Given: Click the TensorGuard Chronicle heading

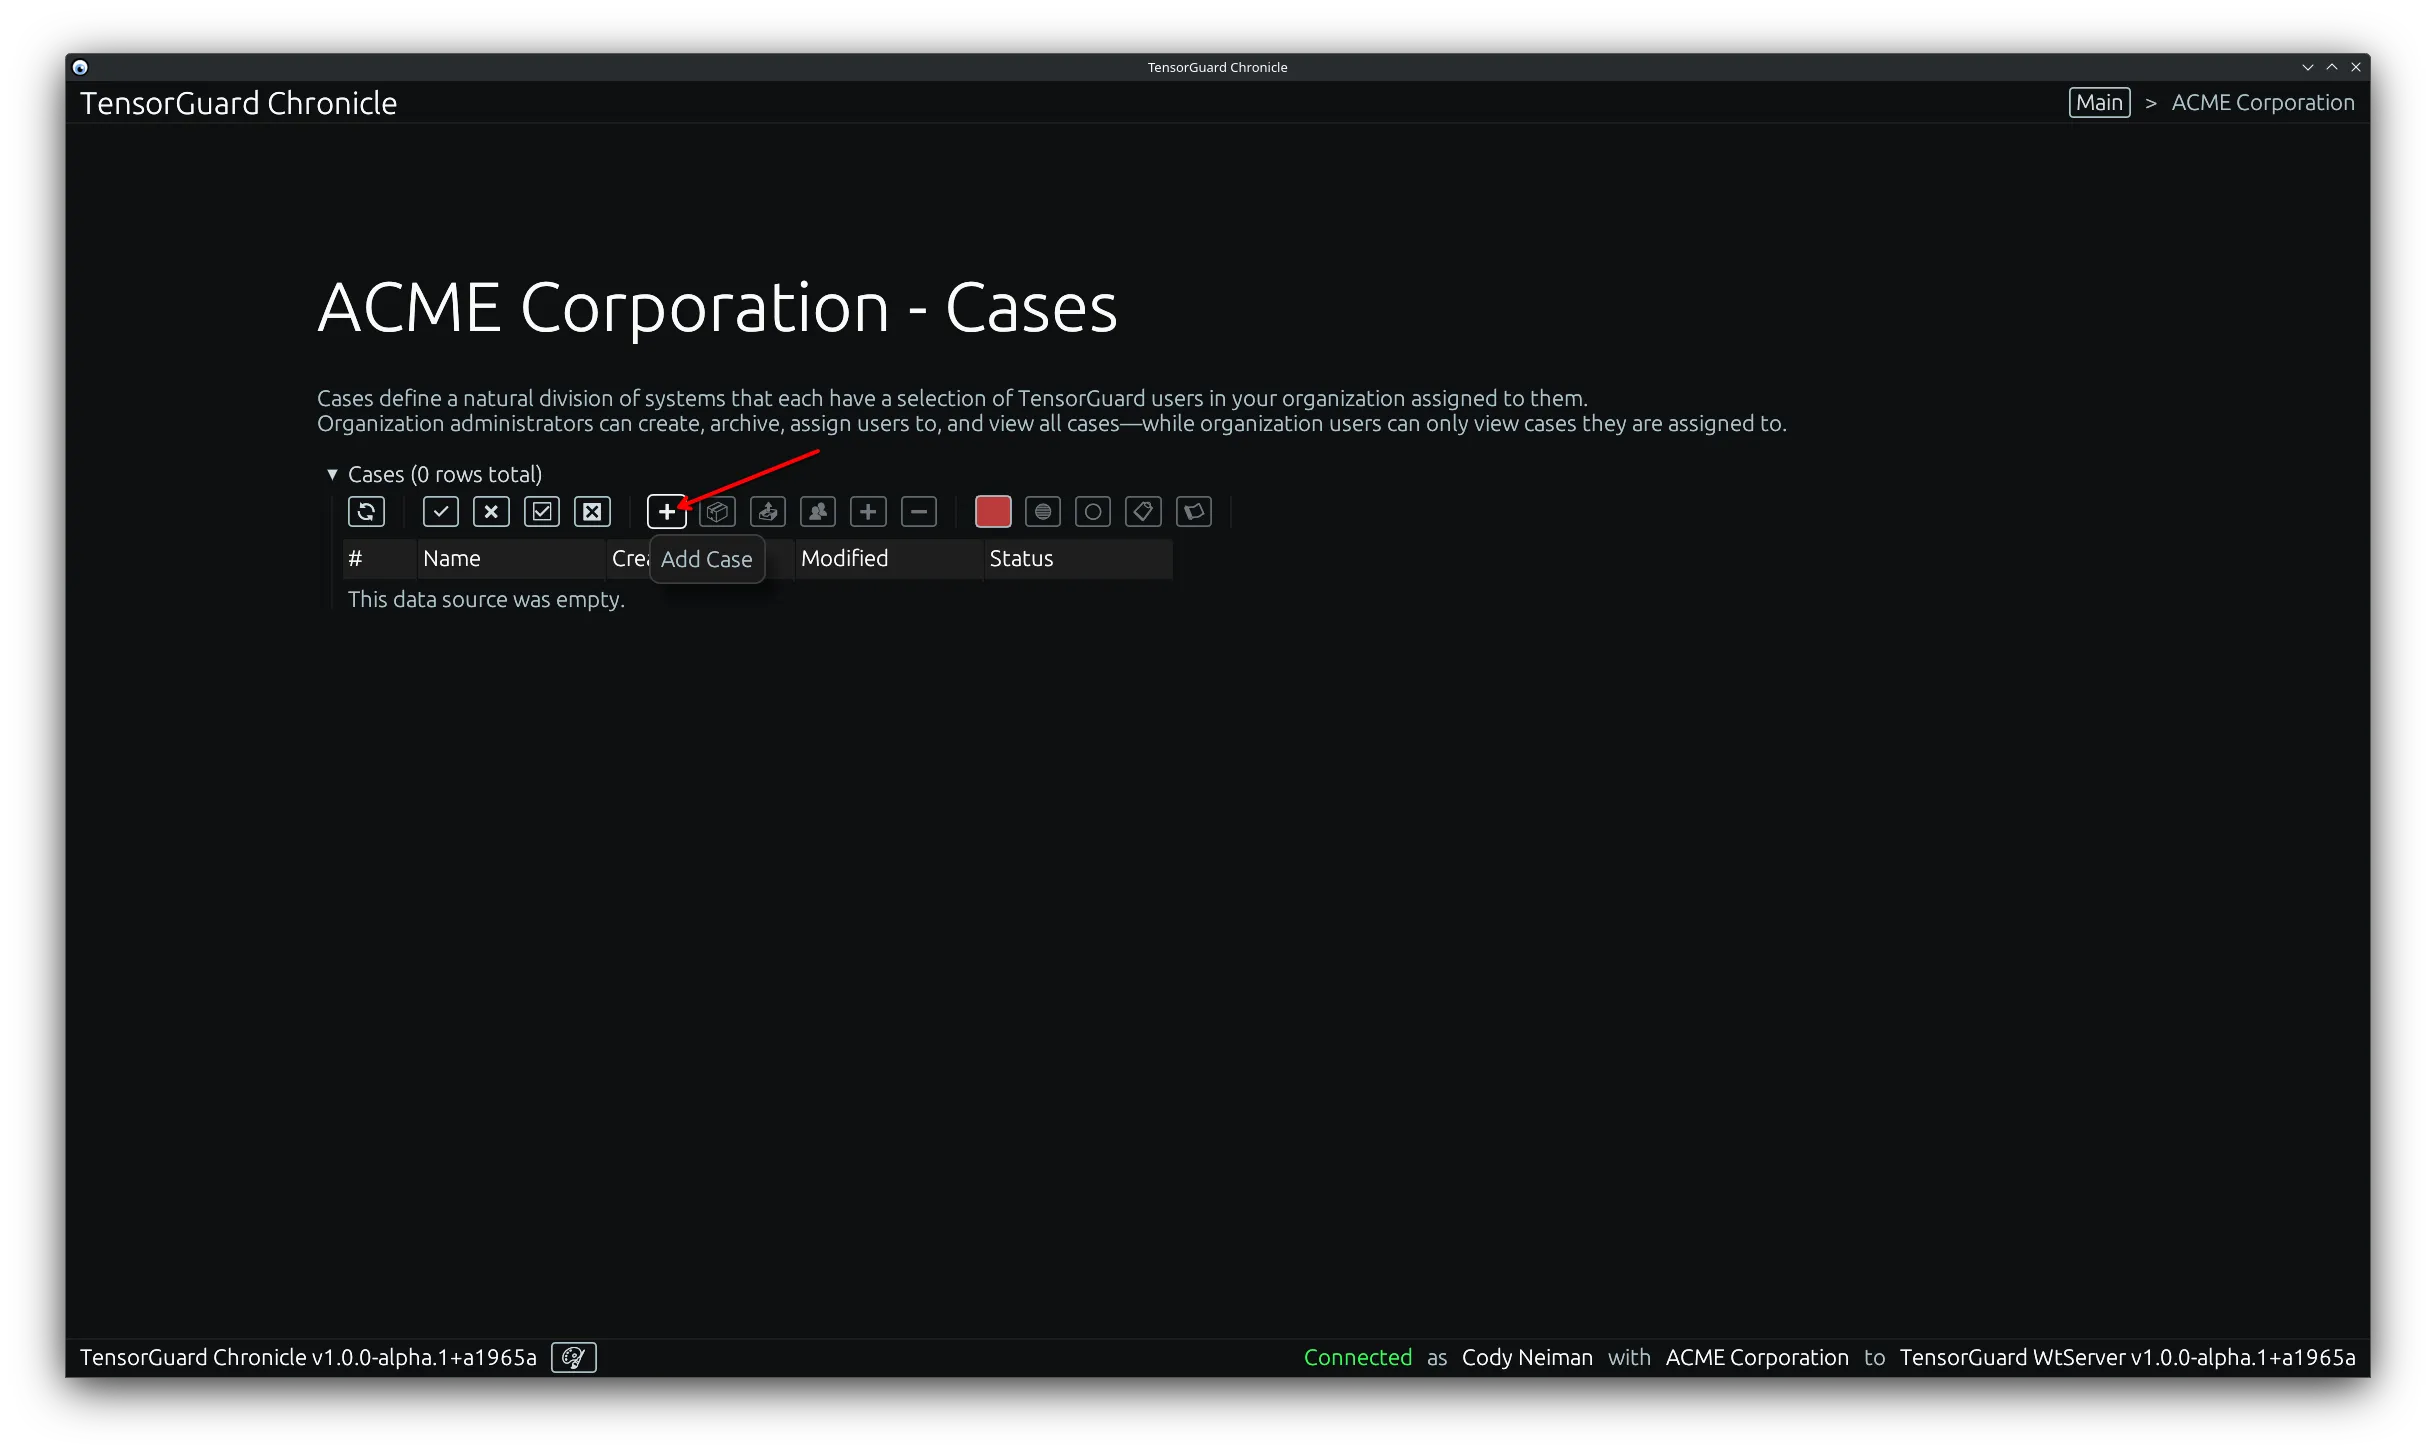Looking at the screenshot, I should (x=238, y=101).
